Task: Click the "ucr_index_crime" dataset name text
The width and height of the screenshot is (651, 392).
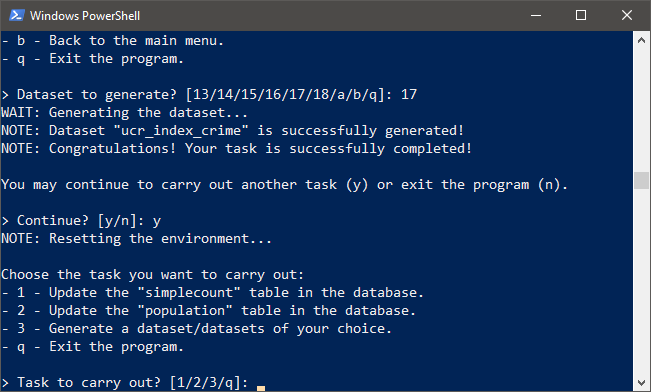Action: click(x=180, y=131)
